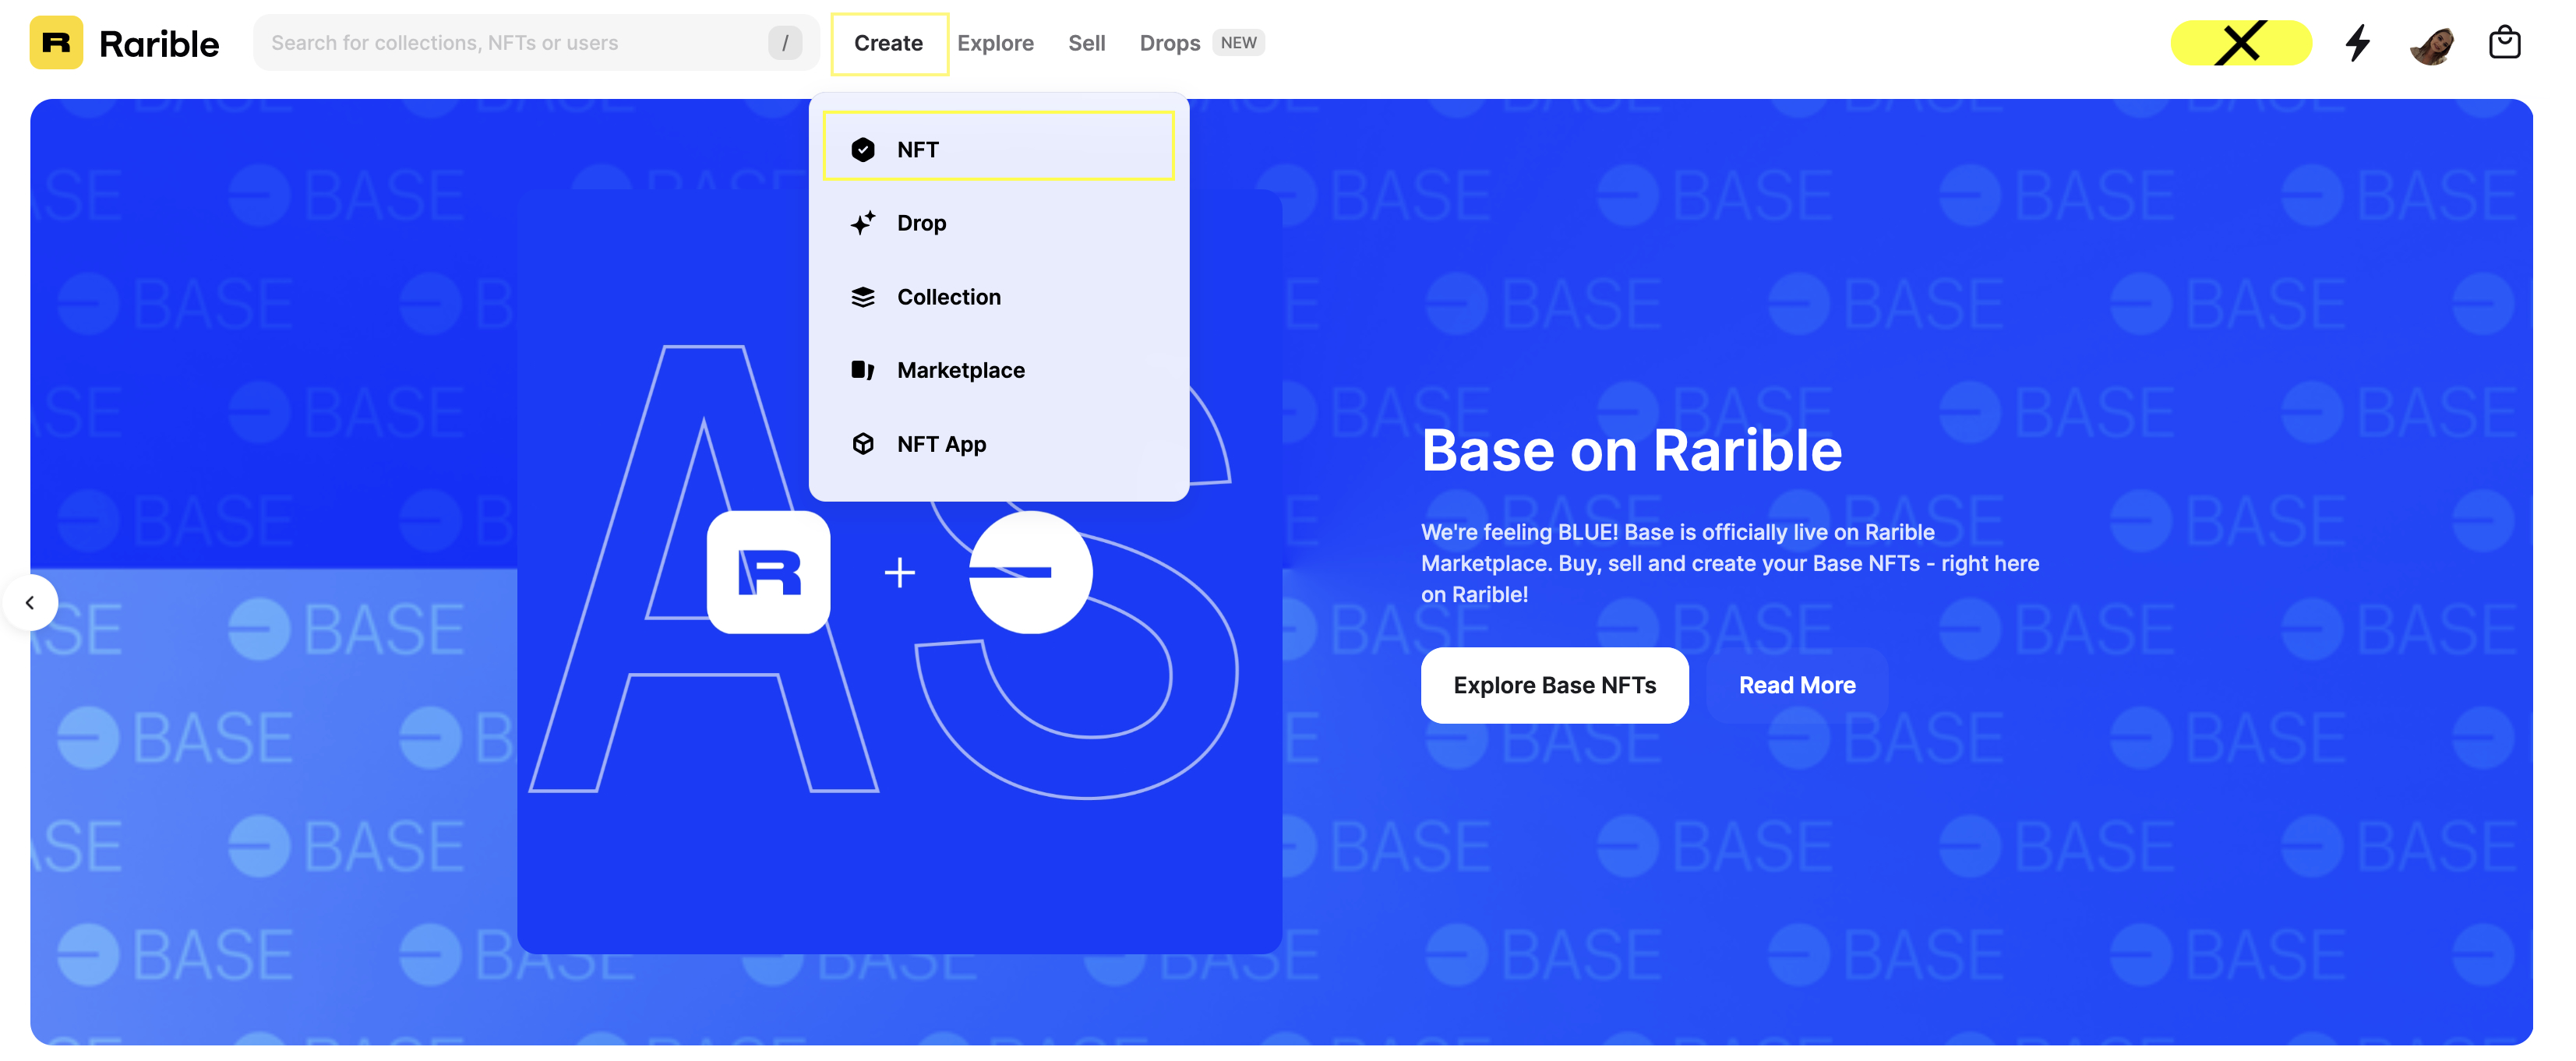Focus the collections search input field
Image resolution: width=2576 pixels, height=1061 pixels.
[x=536, y=43]
